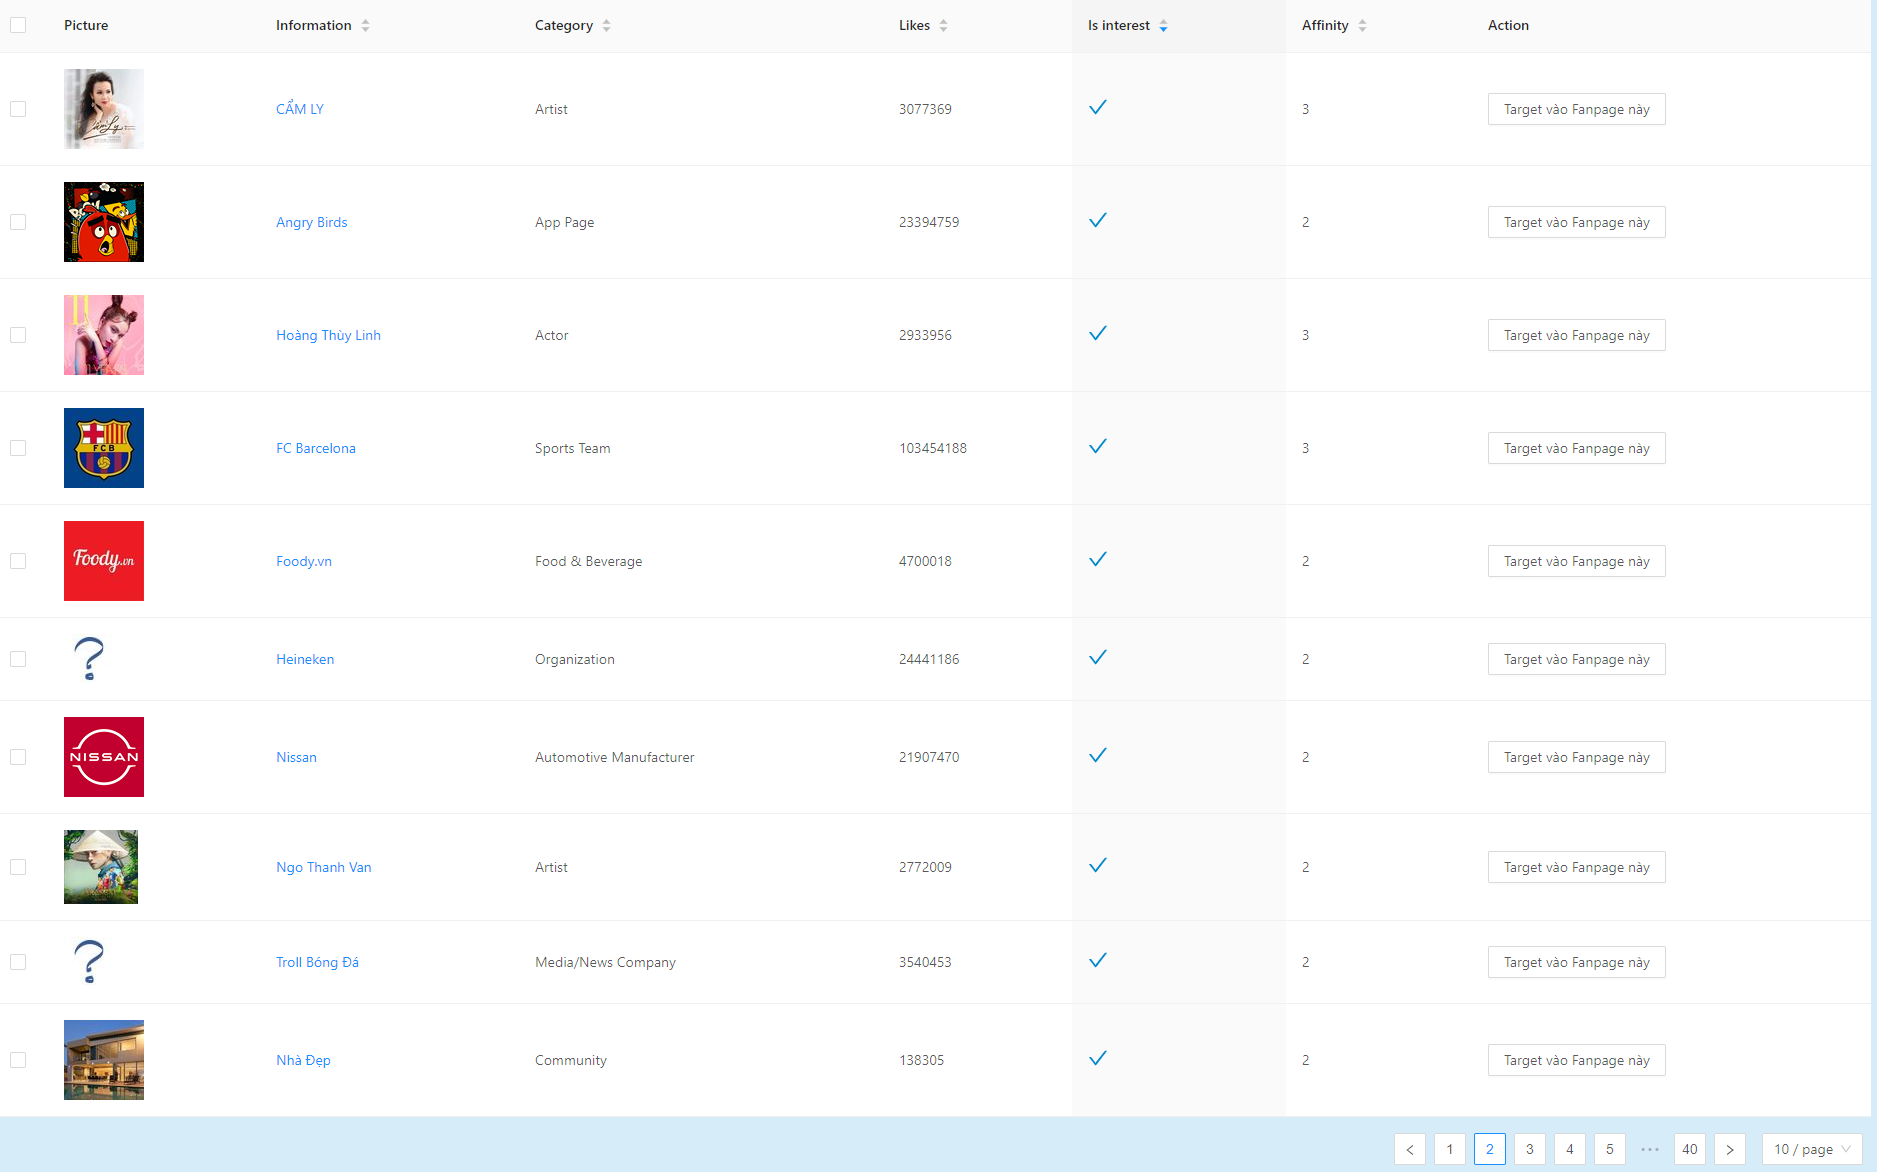Select current page 2
The width and height of the screenshot is (1877, 1172).
pos(1490,1149)
